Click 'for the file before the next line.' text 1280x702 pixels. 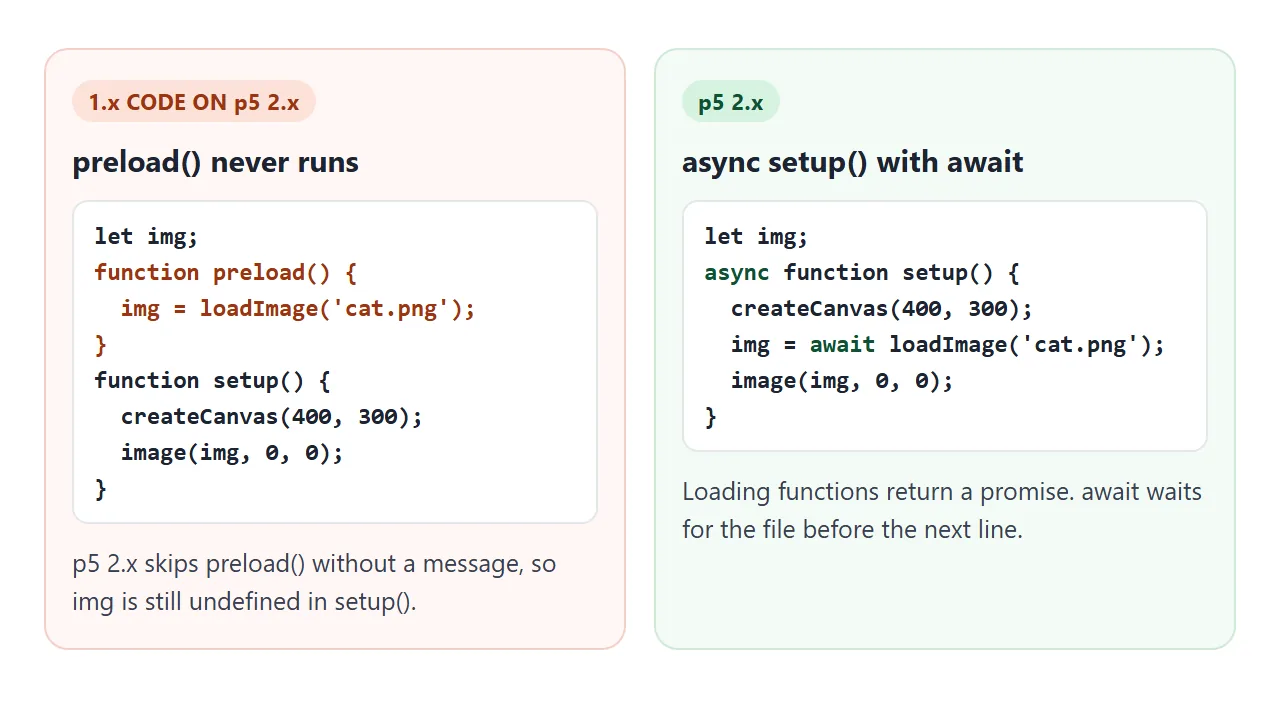(x=852, y=529)
